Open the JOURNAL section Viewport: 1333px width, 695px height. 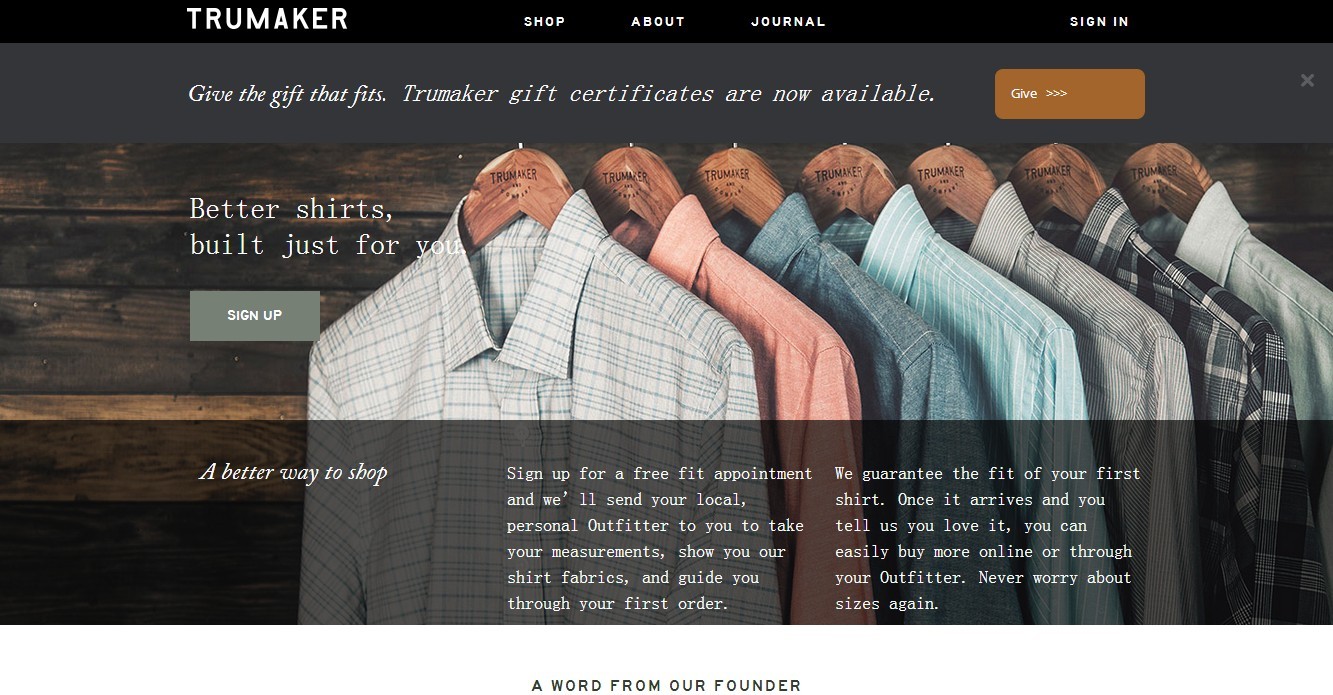click(x=789, y=21)
